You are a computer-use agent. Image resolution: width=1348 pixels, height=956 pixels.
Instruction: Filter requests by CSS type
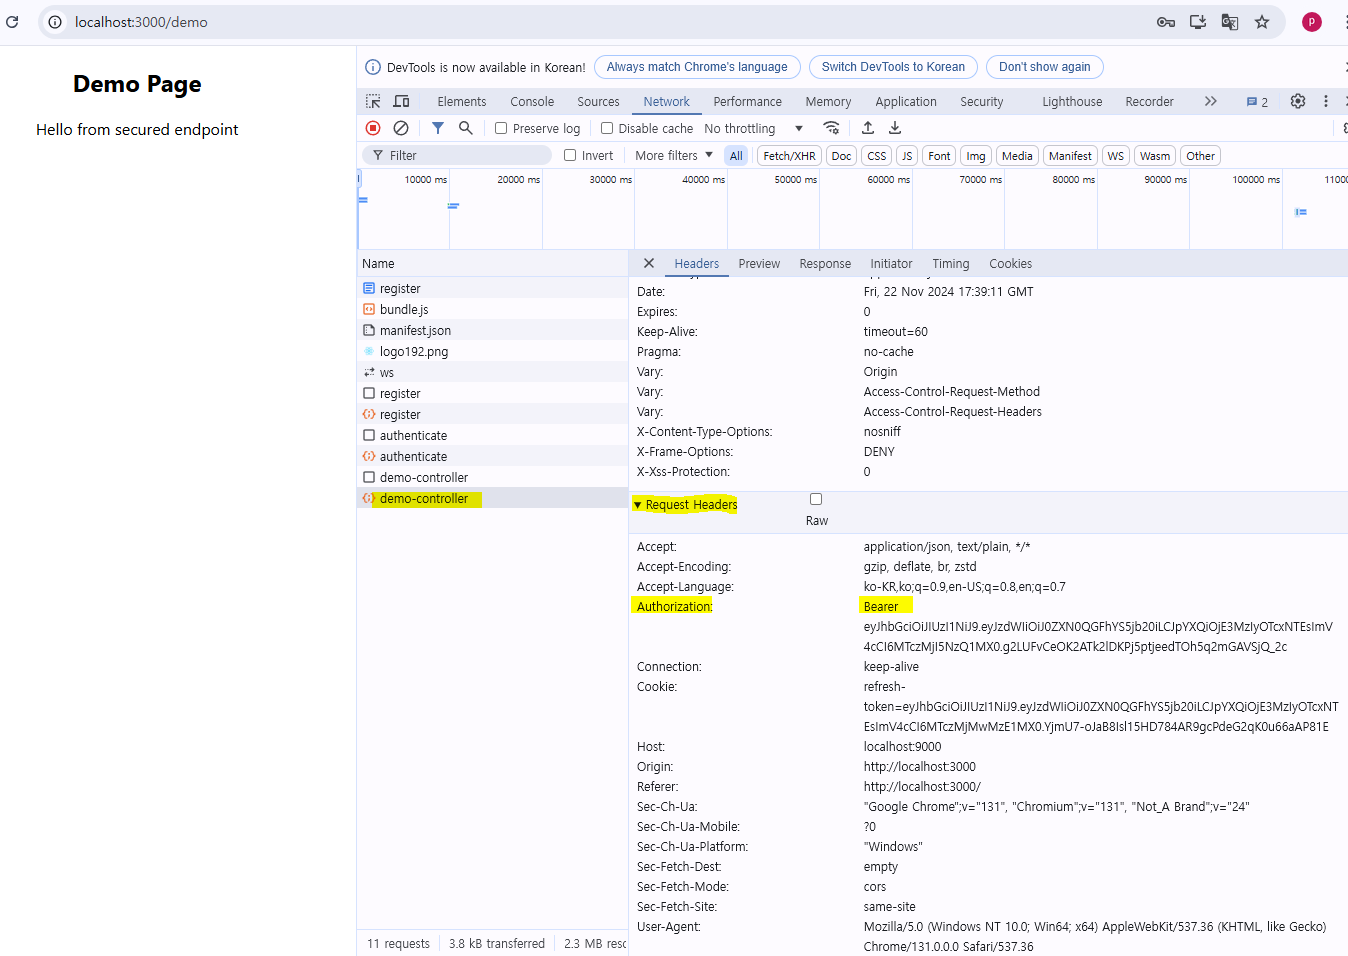877,156
